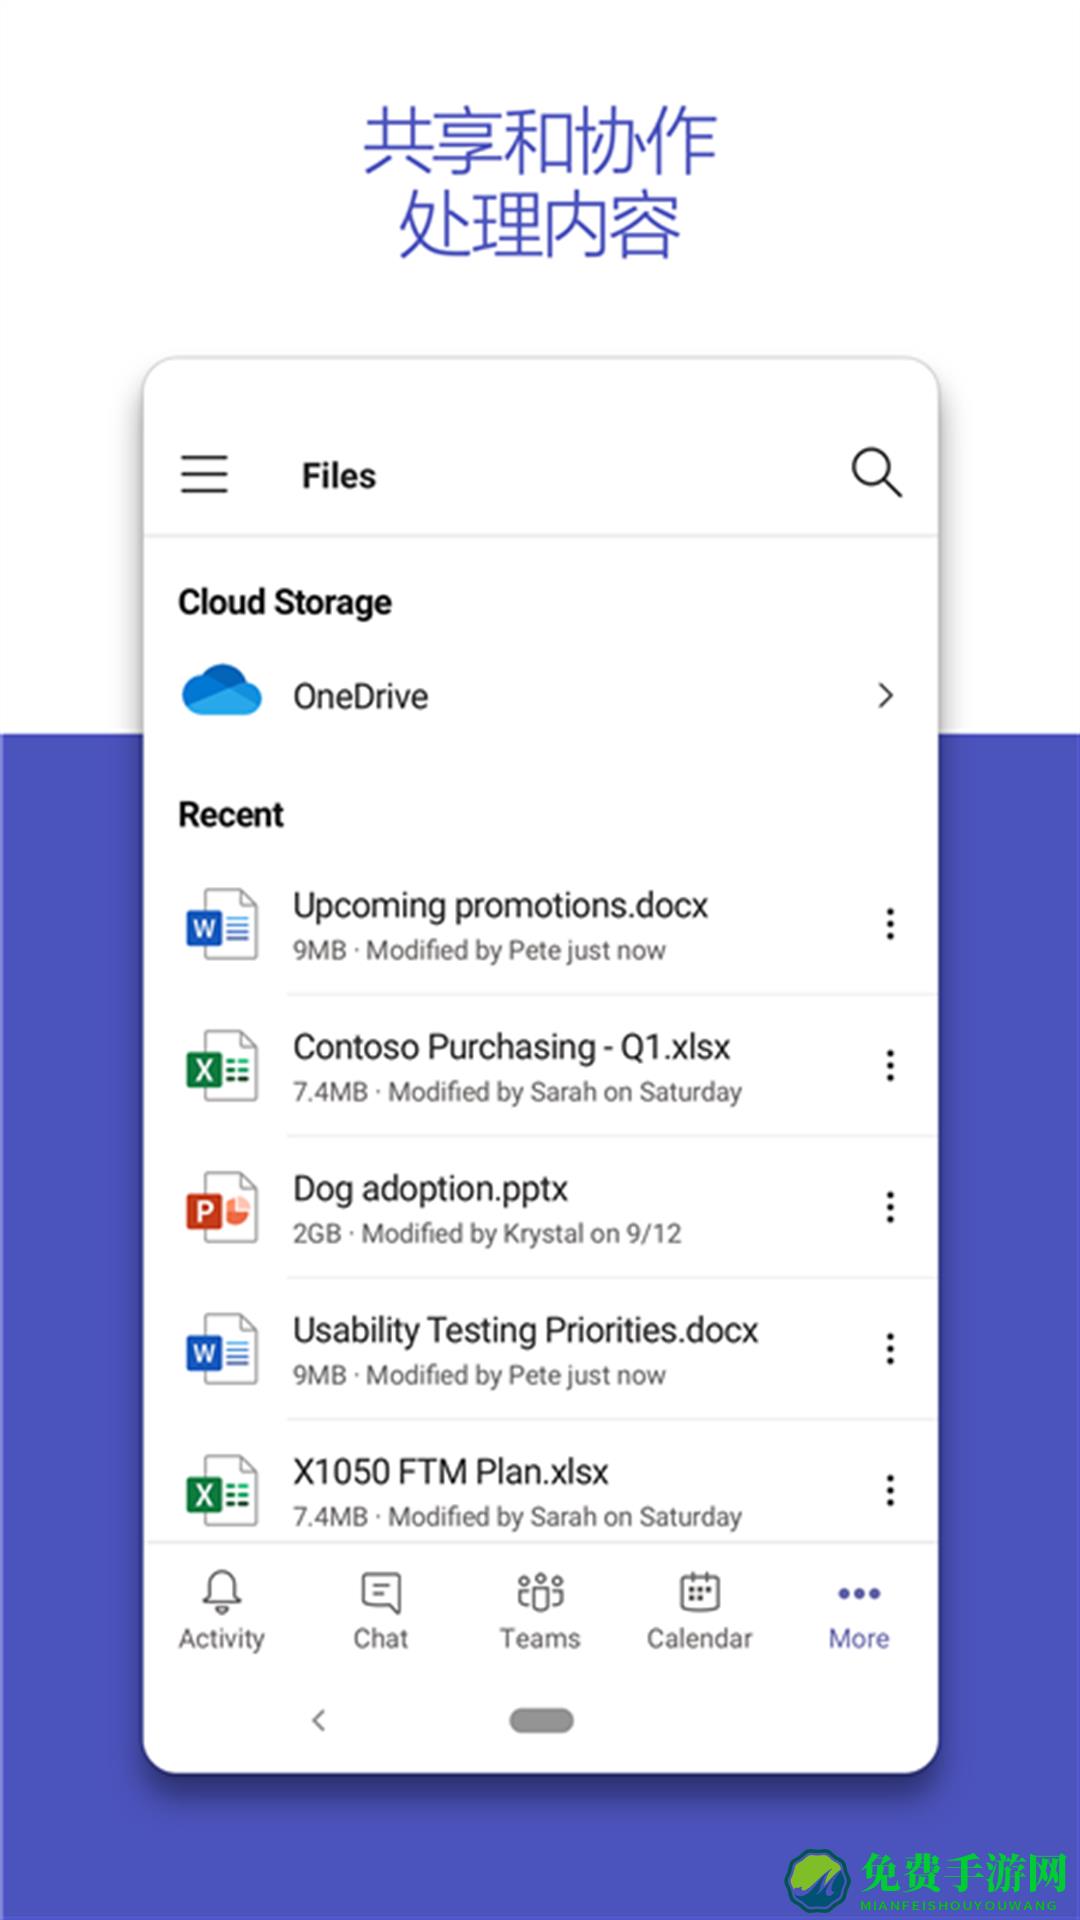Click the PowerPoint icon for Dog adoption

tap(222, 1208)
